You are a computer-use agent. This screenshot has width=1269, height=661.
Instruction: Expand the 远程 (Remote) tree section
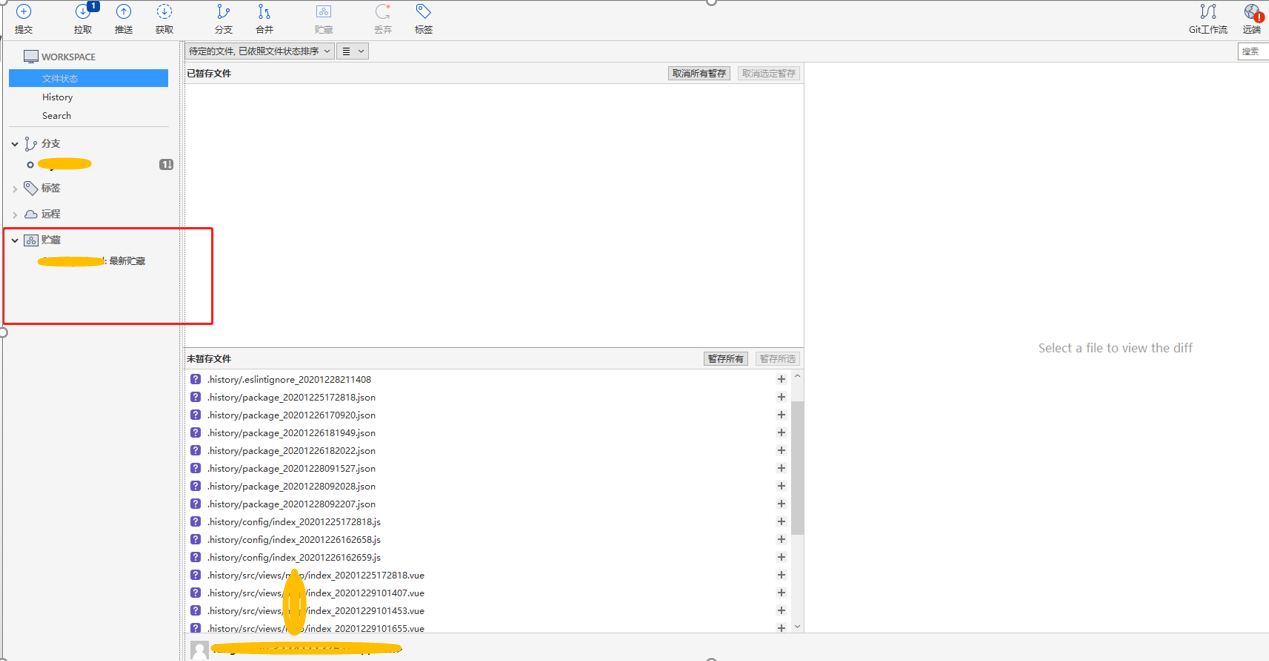point(14,213)
